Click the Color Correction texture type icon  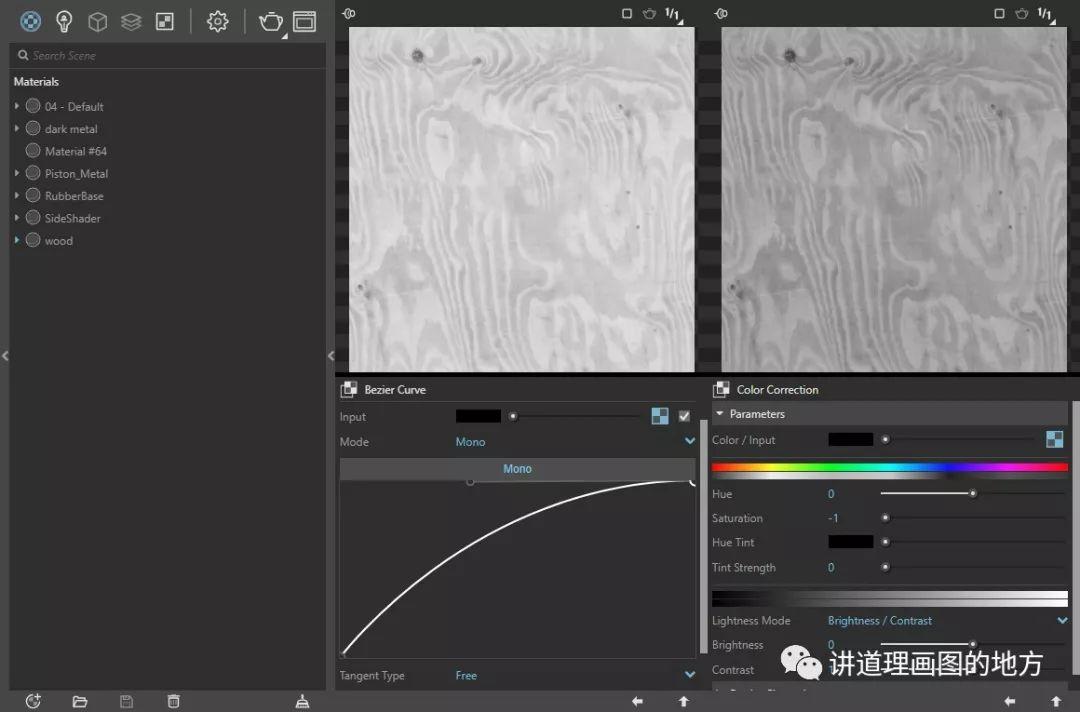click(721, 390)
